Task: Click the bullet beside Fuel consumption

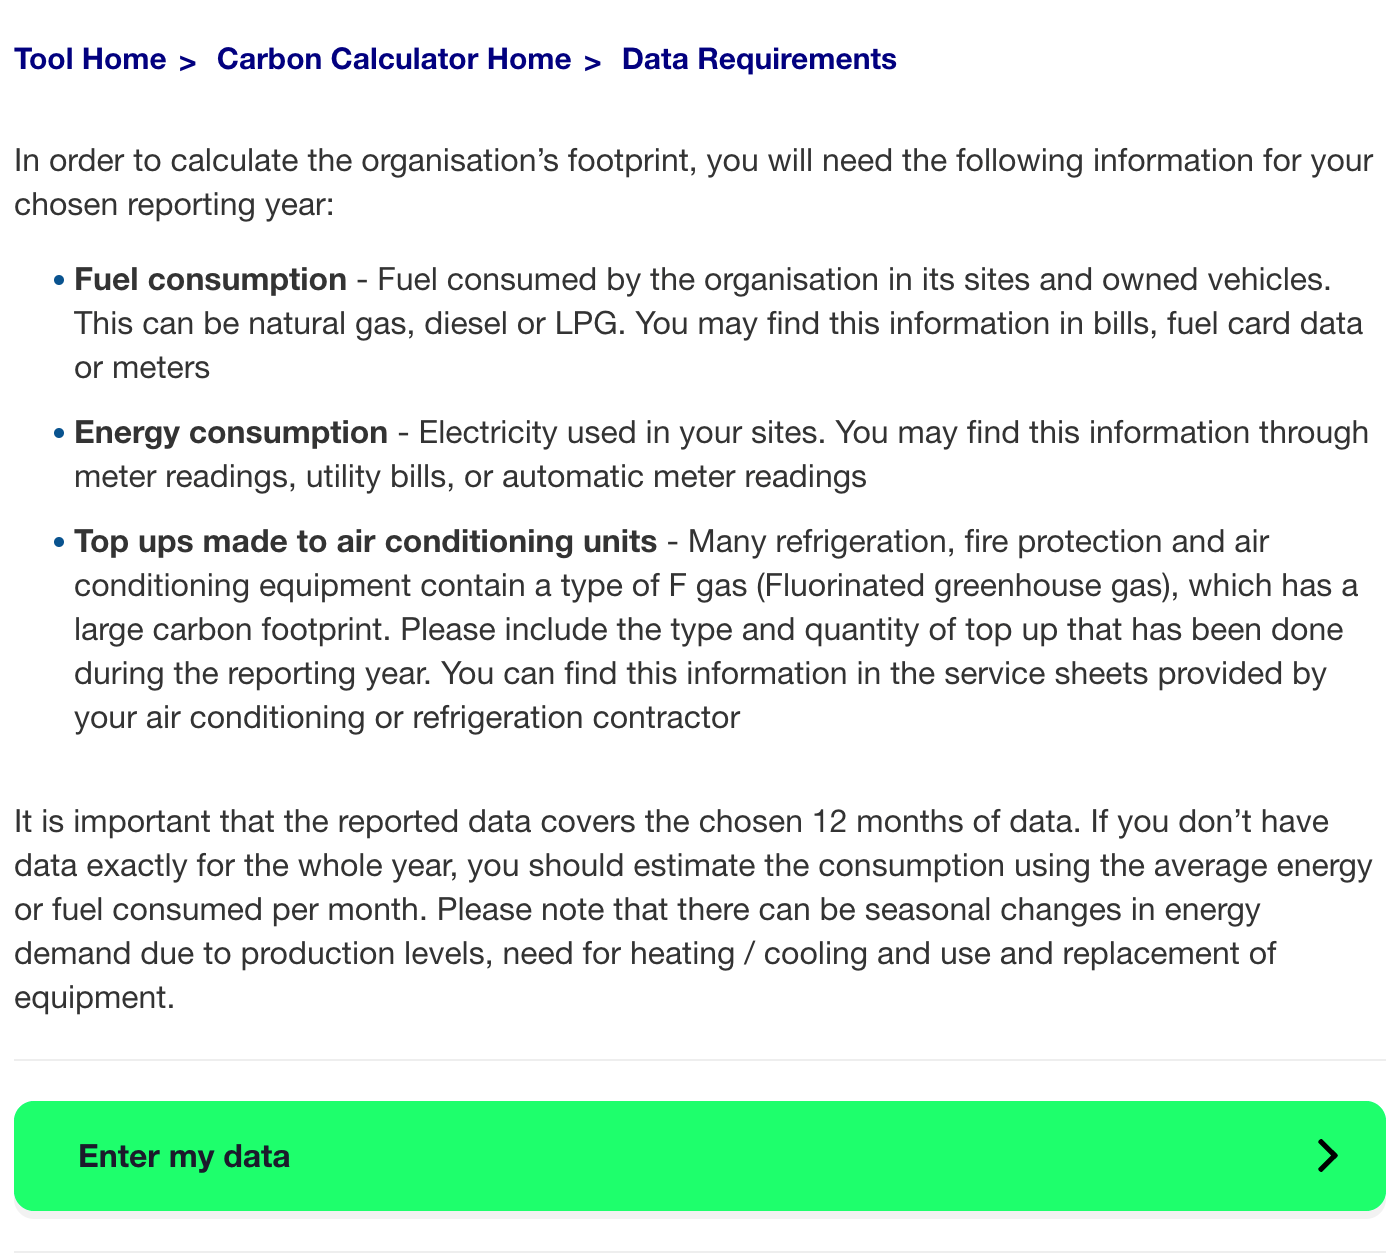Action: click(x=57, y=281)
